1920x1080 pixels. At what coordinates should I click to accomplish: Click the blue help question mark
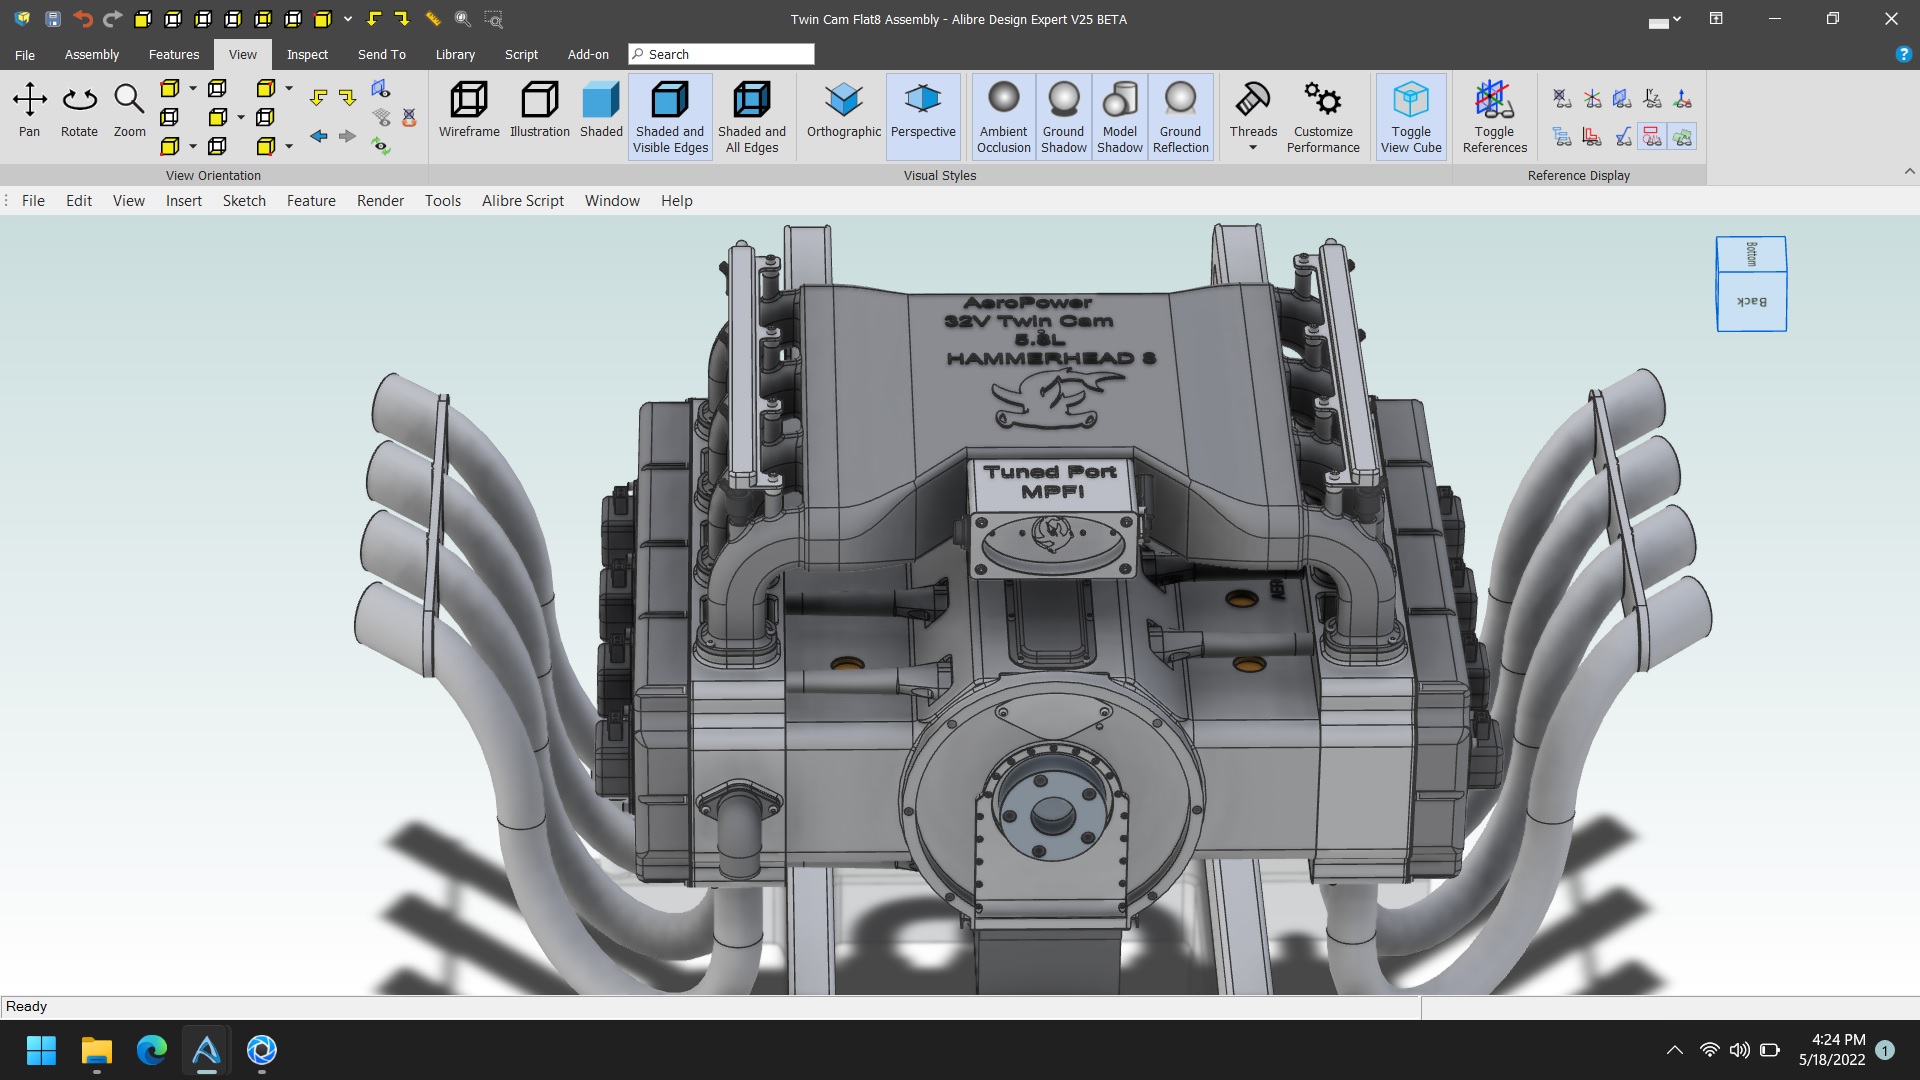click(x=1903, y=54)
